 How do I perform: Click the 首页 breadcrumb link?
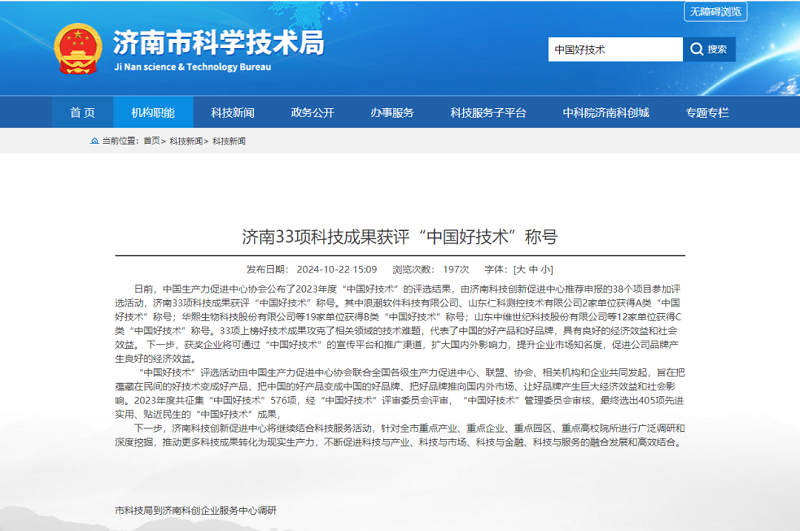(152, 141)
